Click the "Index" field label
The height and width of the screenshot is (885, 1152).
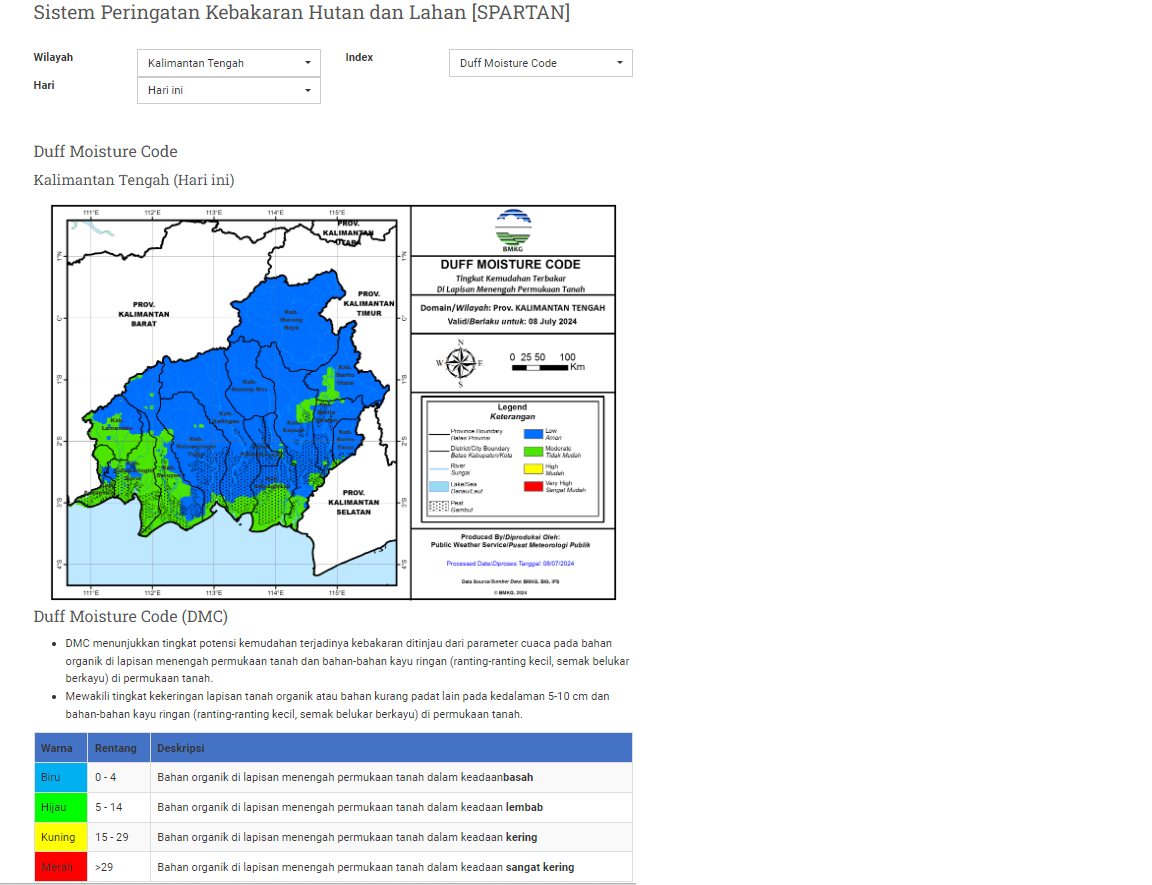[x=359, y=57]
